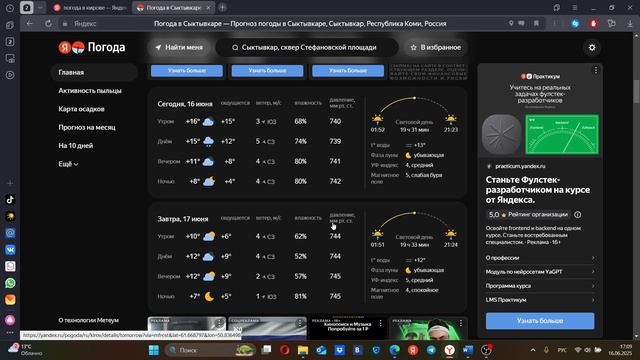Open the На 10 дней forecast
The width and height of the screenshot is (640, 360).
click(76, 146)
